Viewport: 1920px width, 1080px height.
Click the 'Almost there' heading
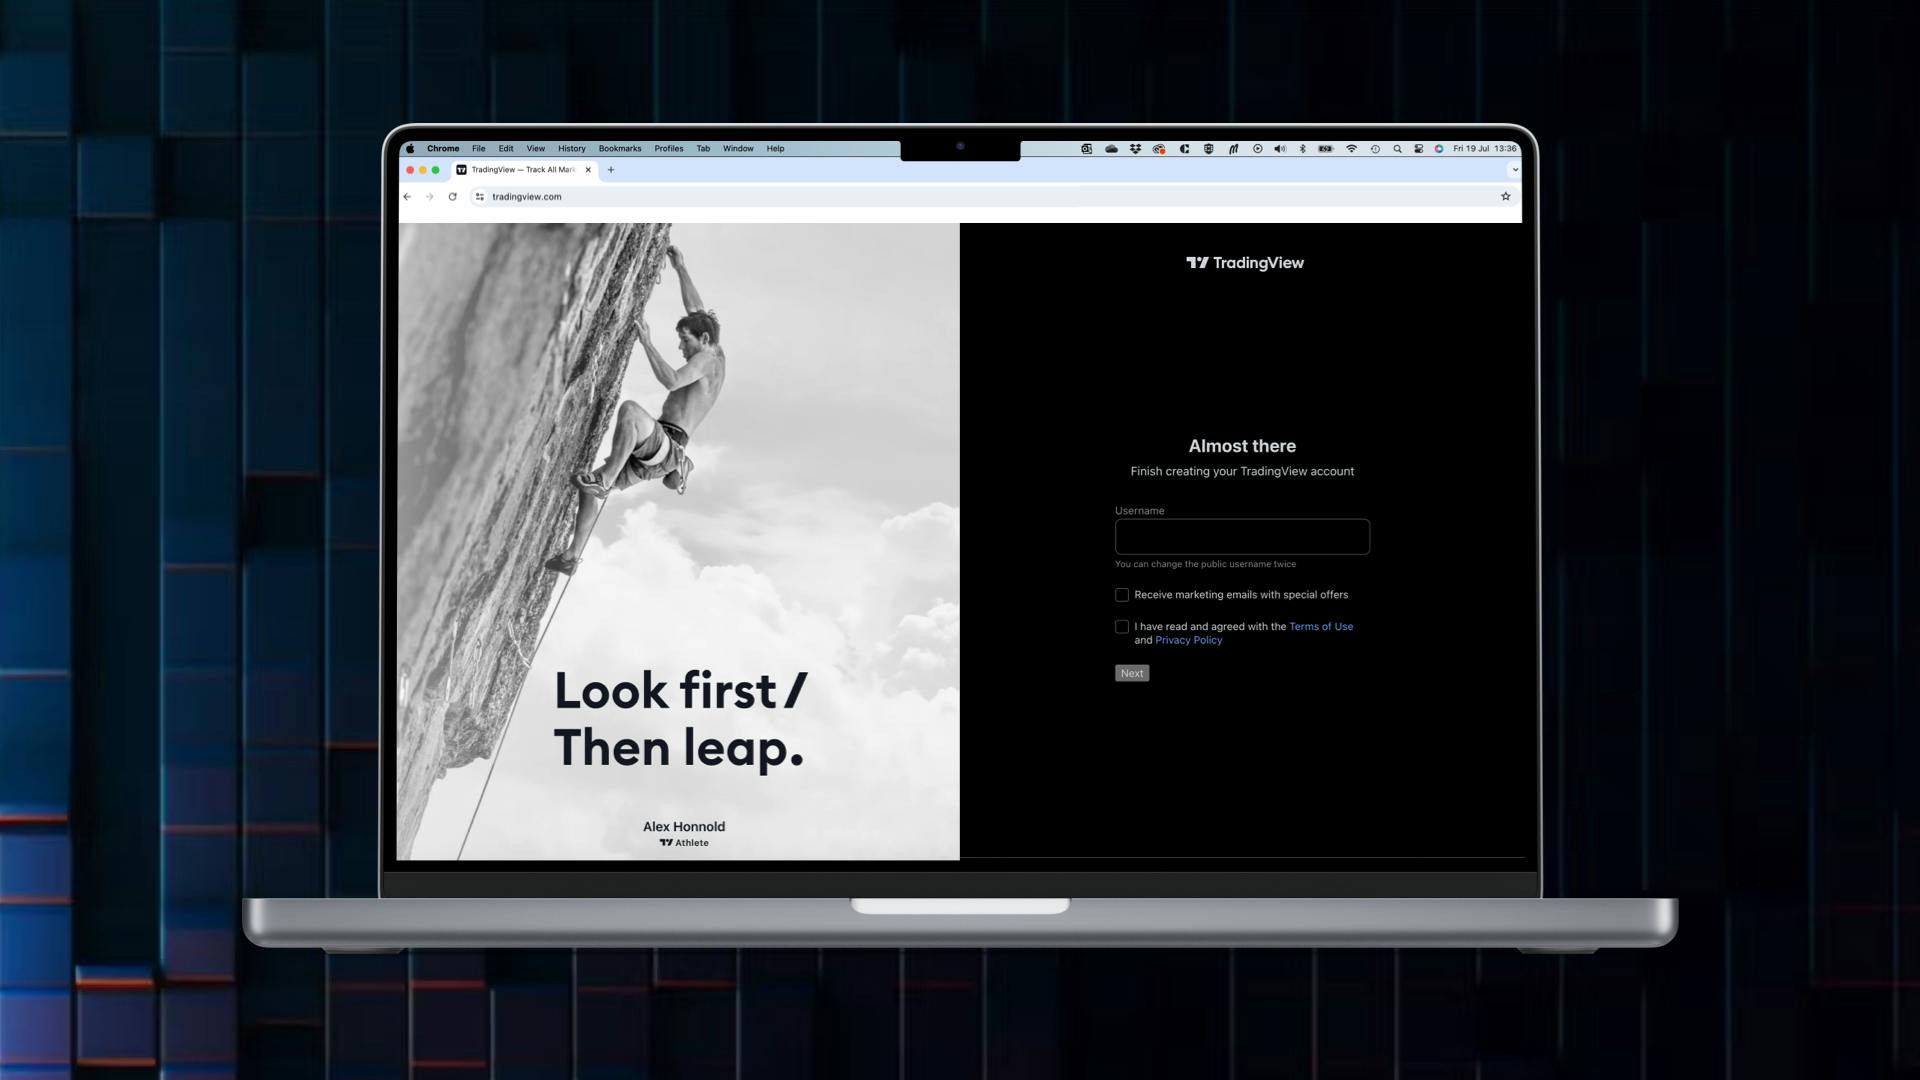pos(1242,446)
